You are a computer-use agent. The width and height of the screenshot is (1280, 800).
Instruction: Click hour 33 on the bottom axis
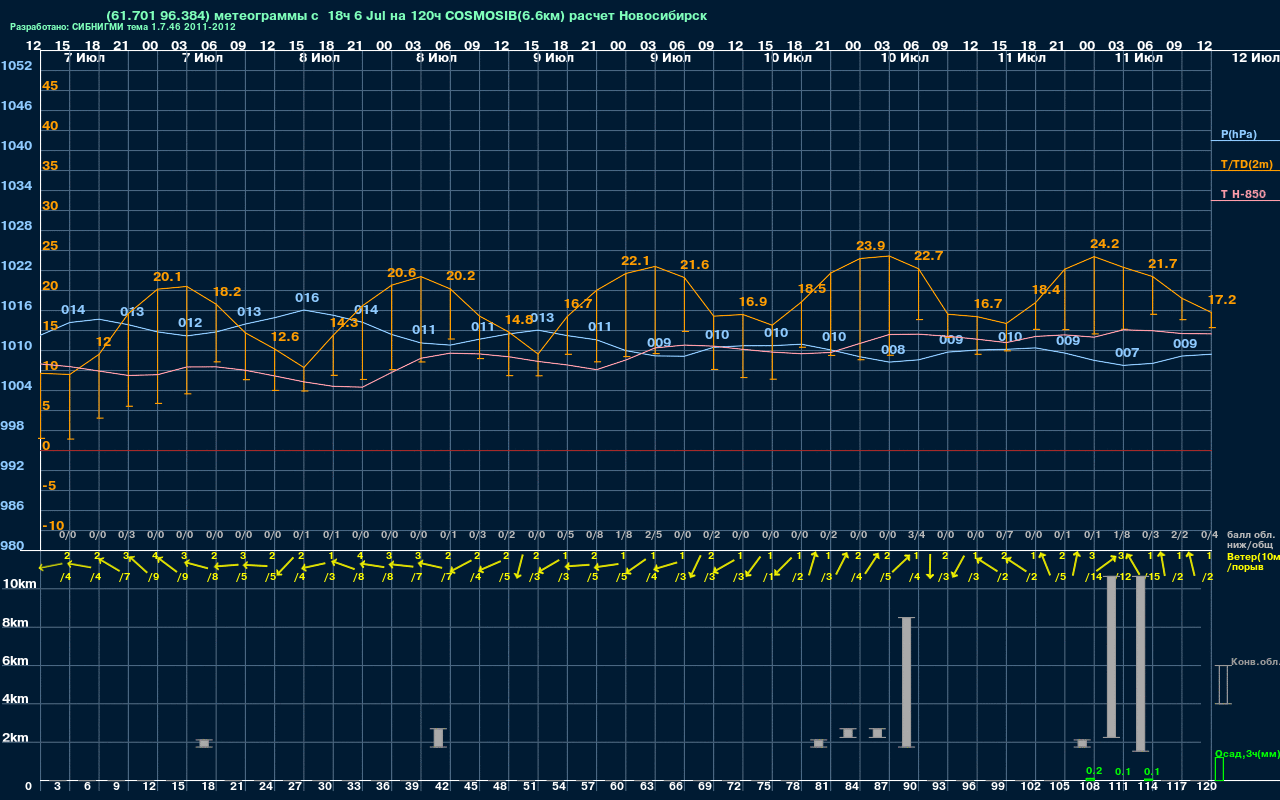point(354,786)
